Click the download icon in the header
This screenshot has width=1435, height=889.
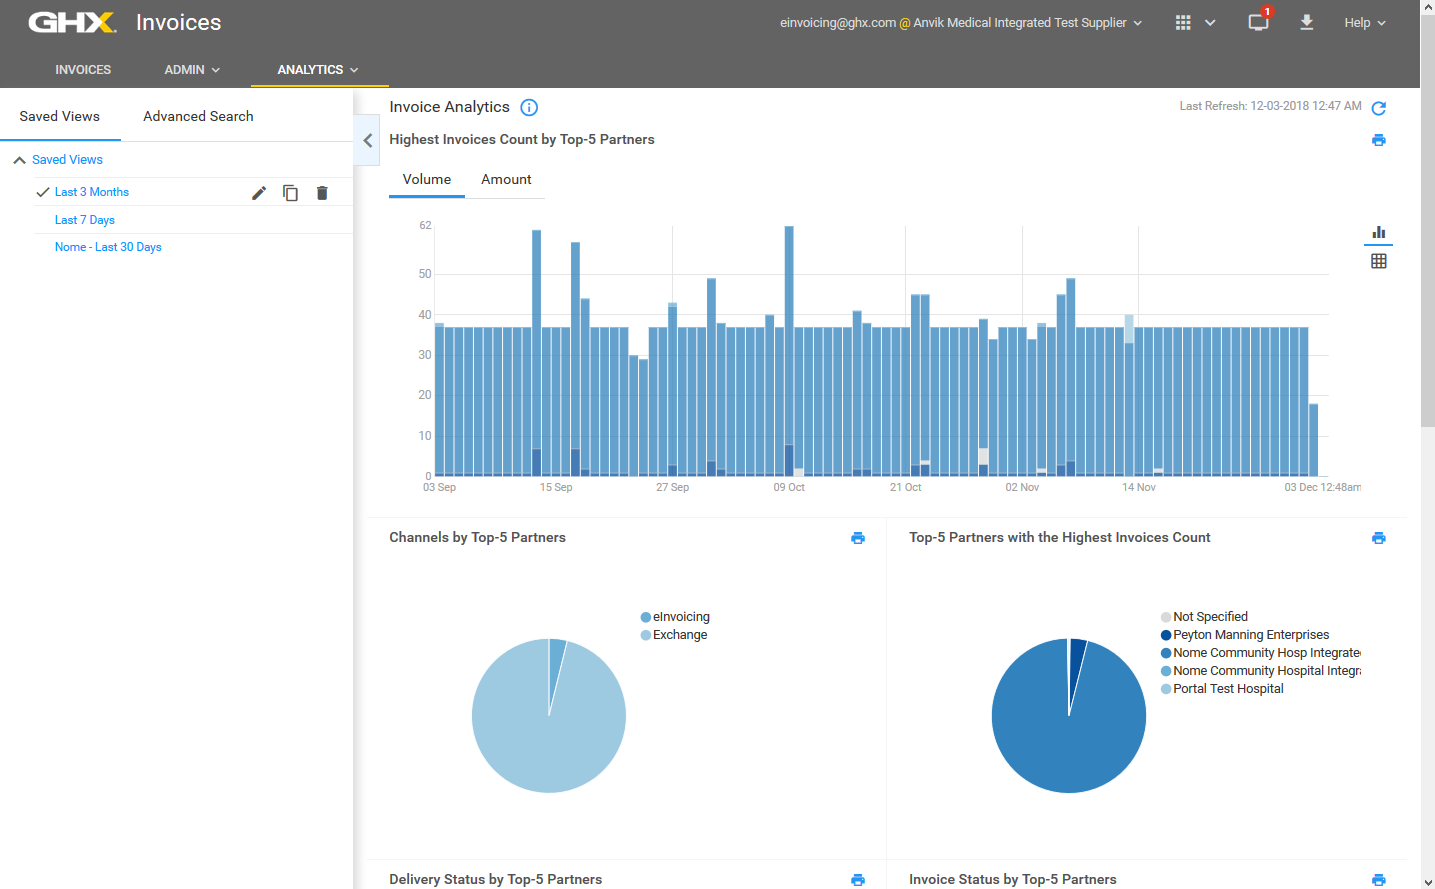pos(1306,22)
